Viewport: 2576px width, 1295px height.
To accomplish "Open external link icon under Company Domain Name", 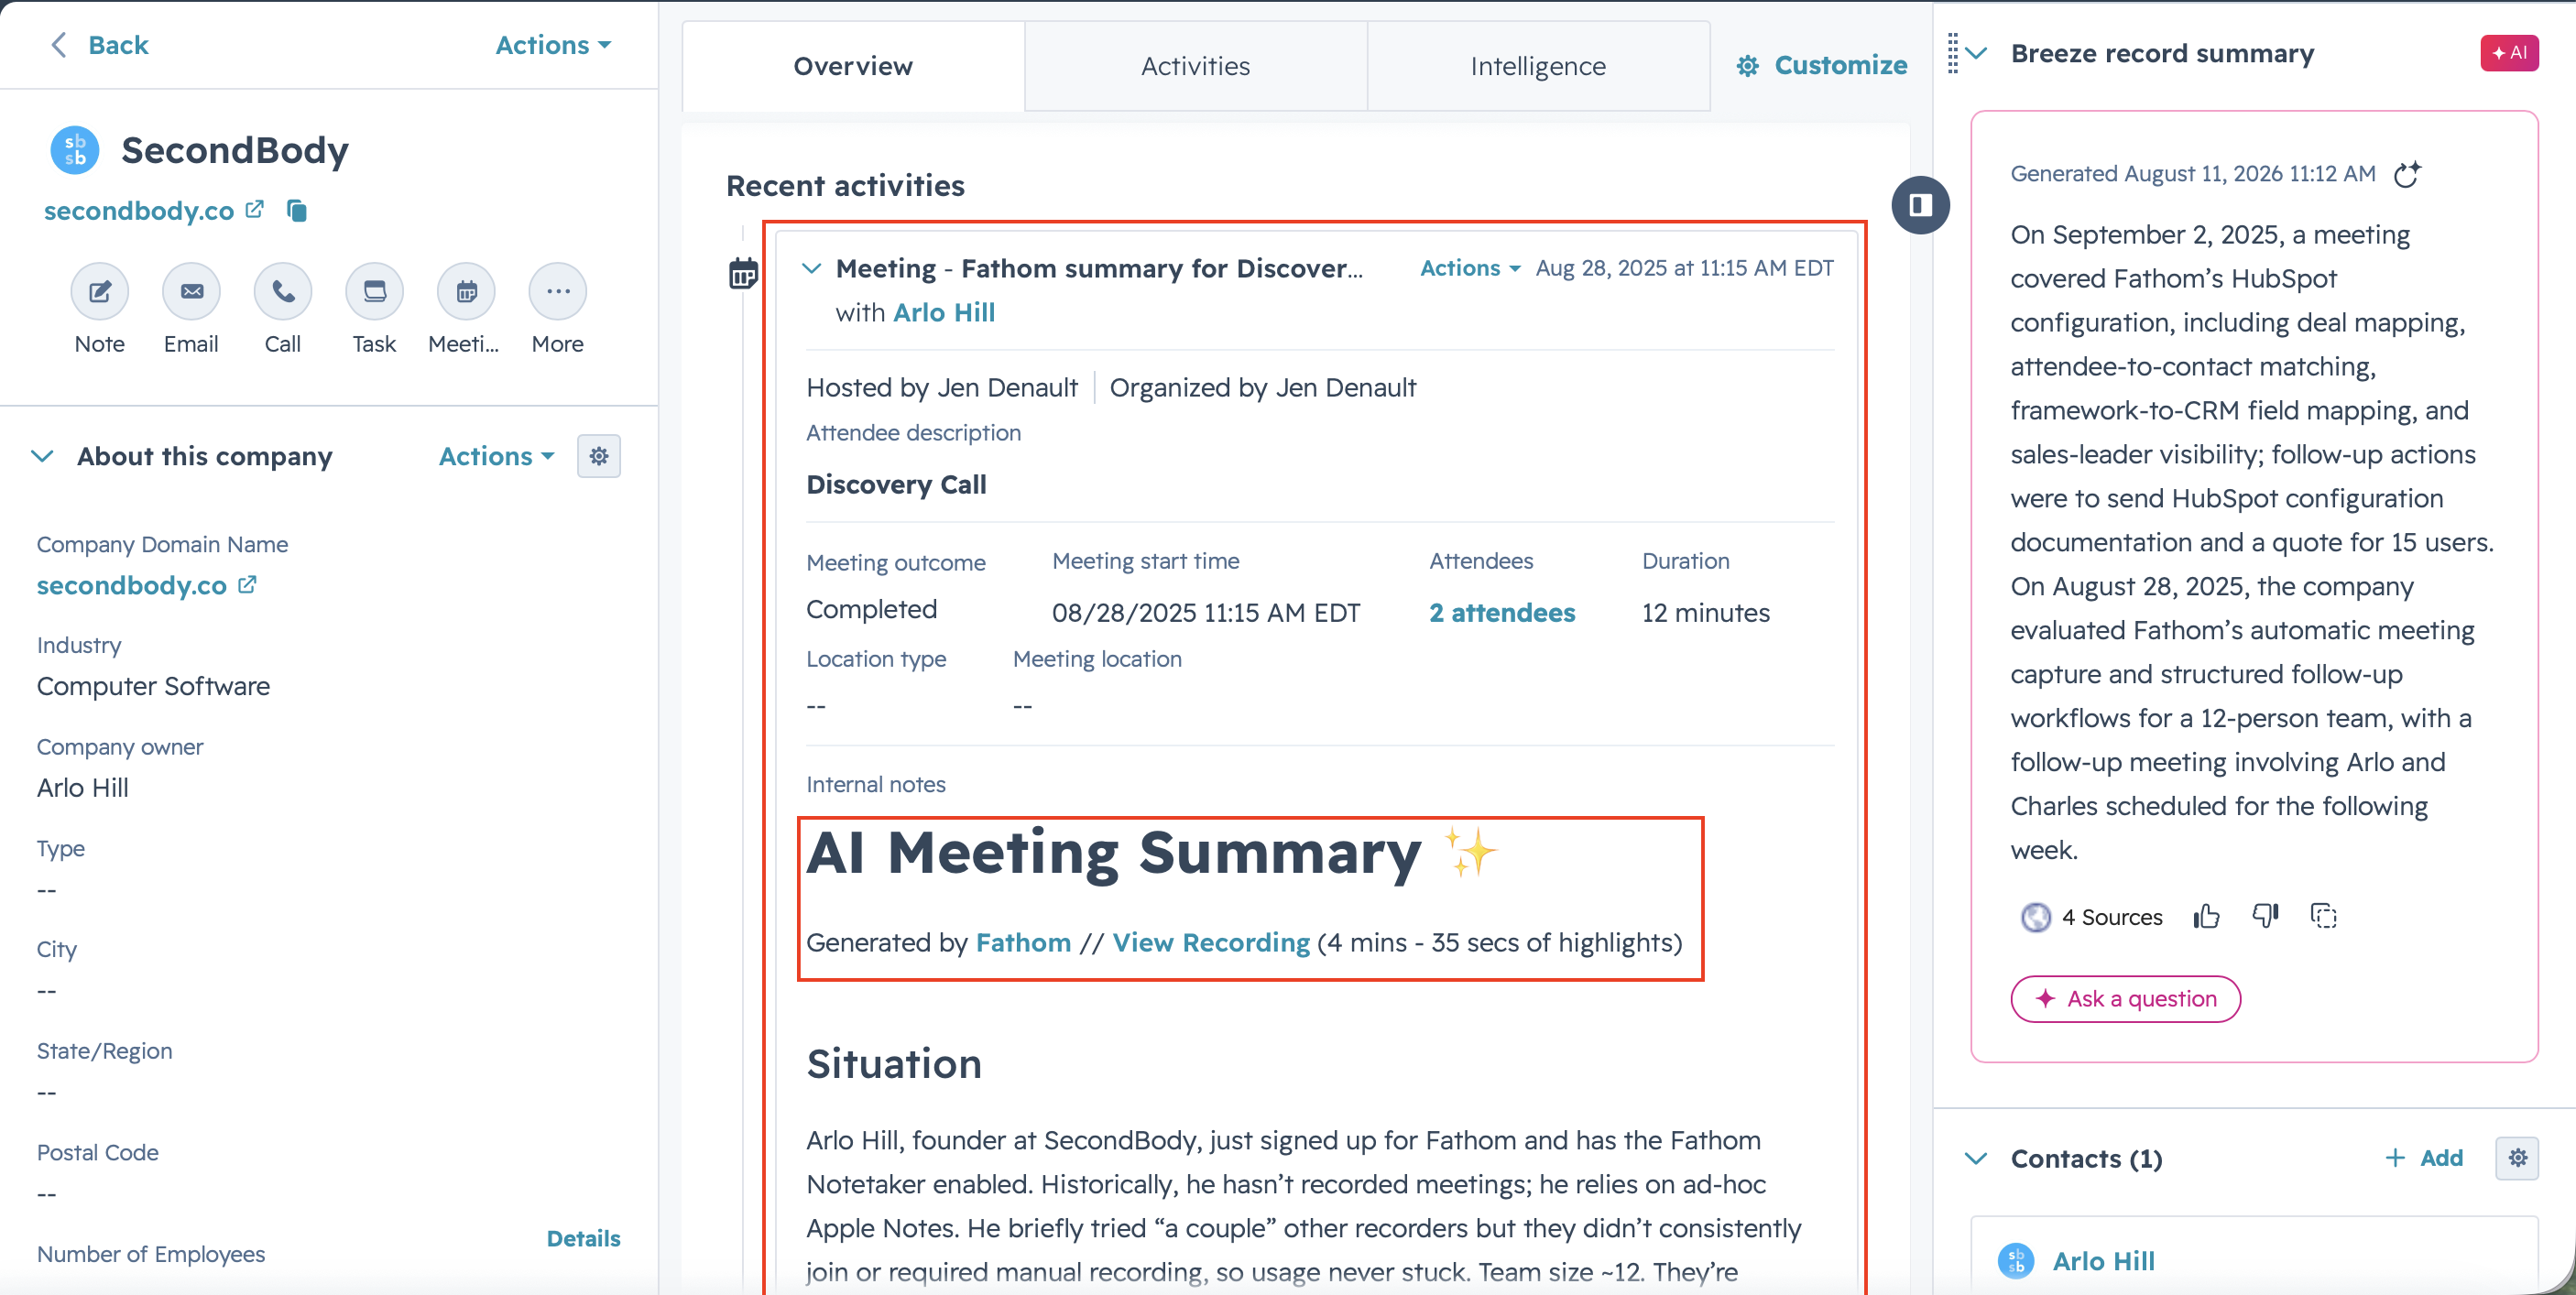I will coord(247,585).
